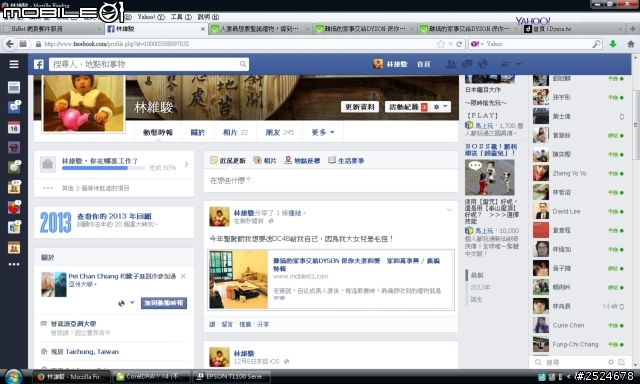Viewport: 640px width, 384px height.
Task: Open new tab with plus button
Action: pyautogui.click(x=633, y=29)
